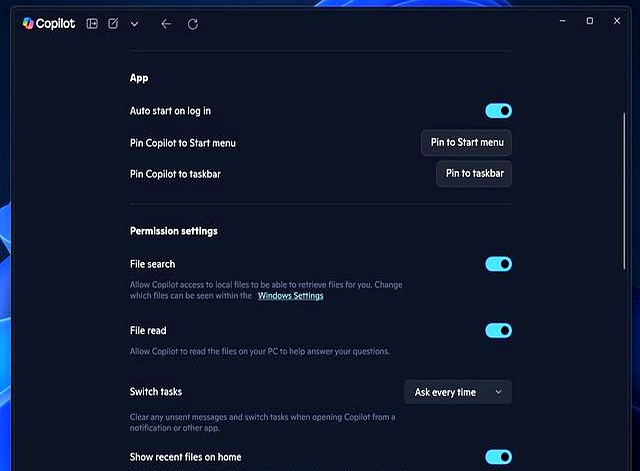The height and width of the screenshot is (471, 640).
Task: Go back with the left arrow
Action: point(166,23)
